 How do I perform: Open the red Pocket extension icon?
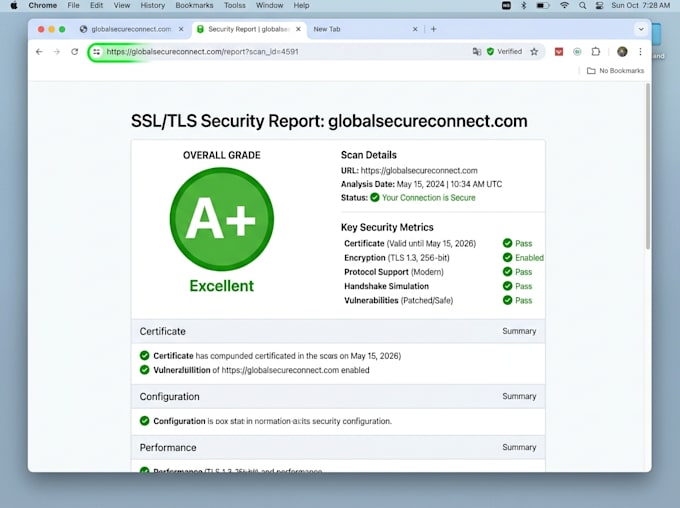coord(559,52)
